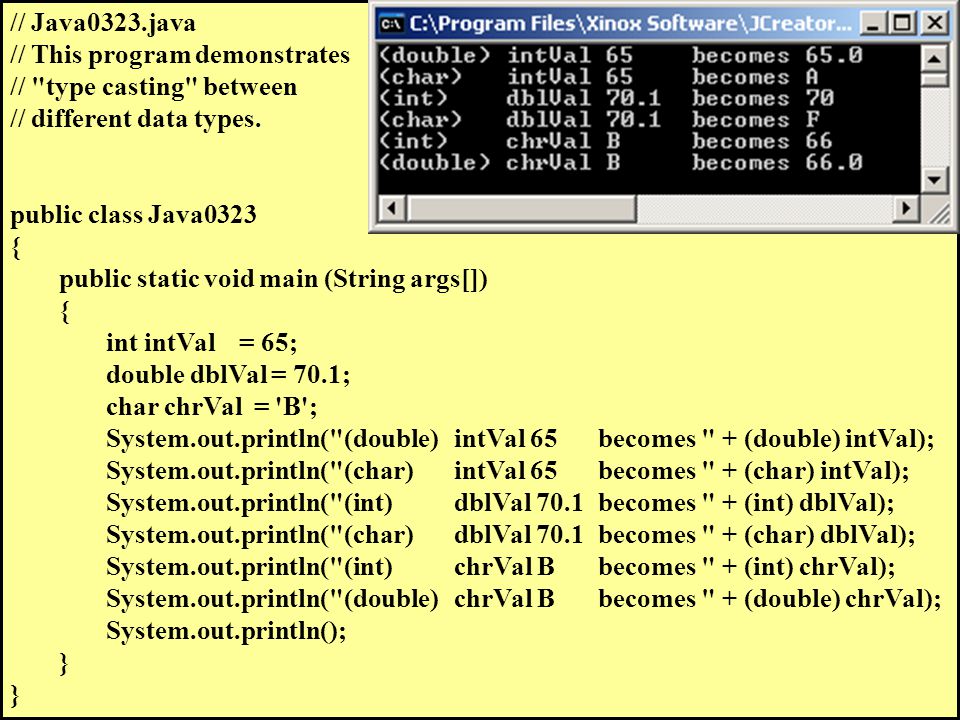The width and height of the screenshot is (960, 720).
Task: Click the println line ending '(double) intVal);'
Action: [520, 439]
